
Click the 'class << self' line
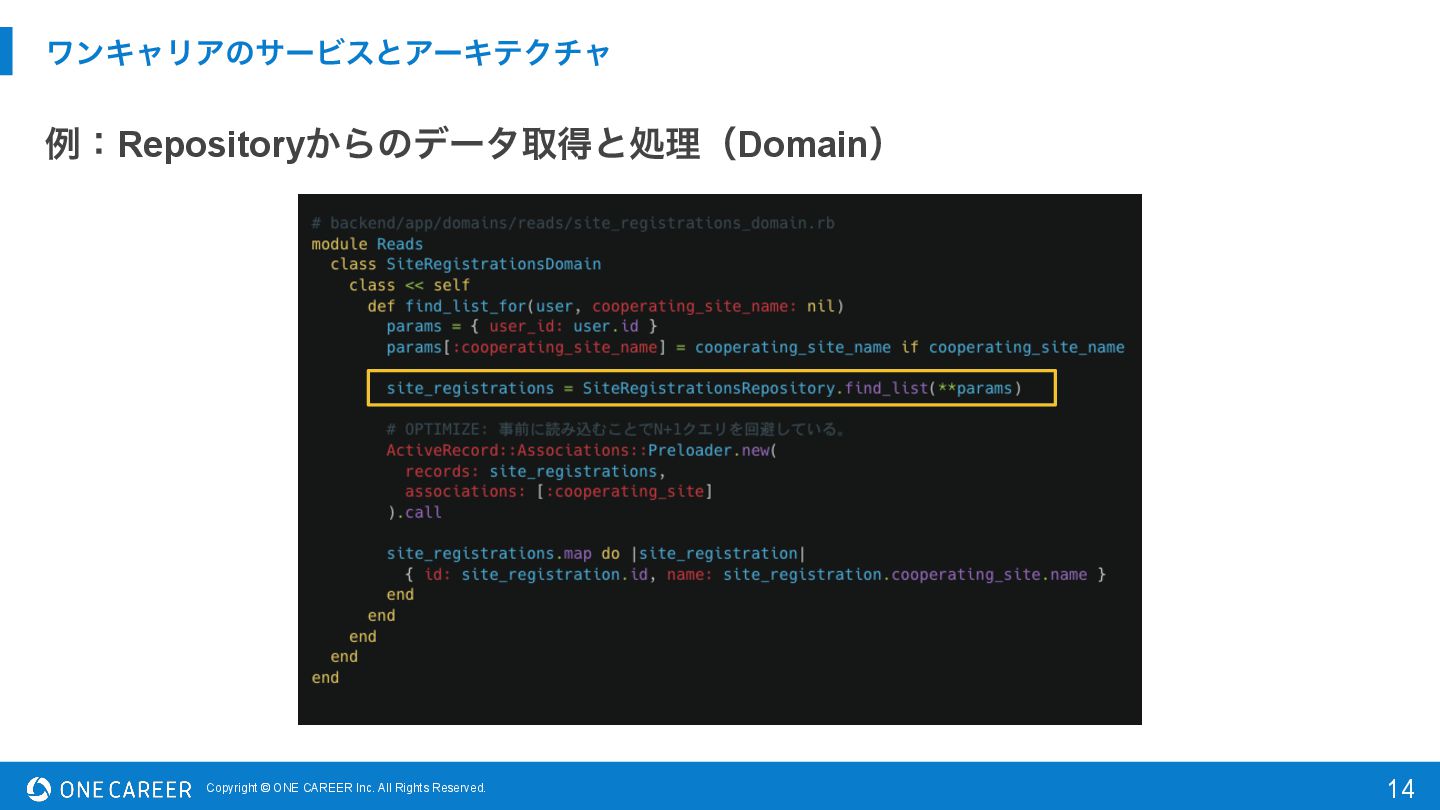click(409, 285)
